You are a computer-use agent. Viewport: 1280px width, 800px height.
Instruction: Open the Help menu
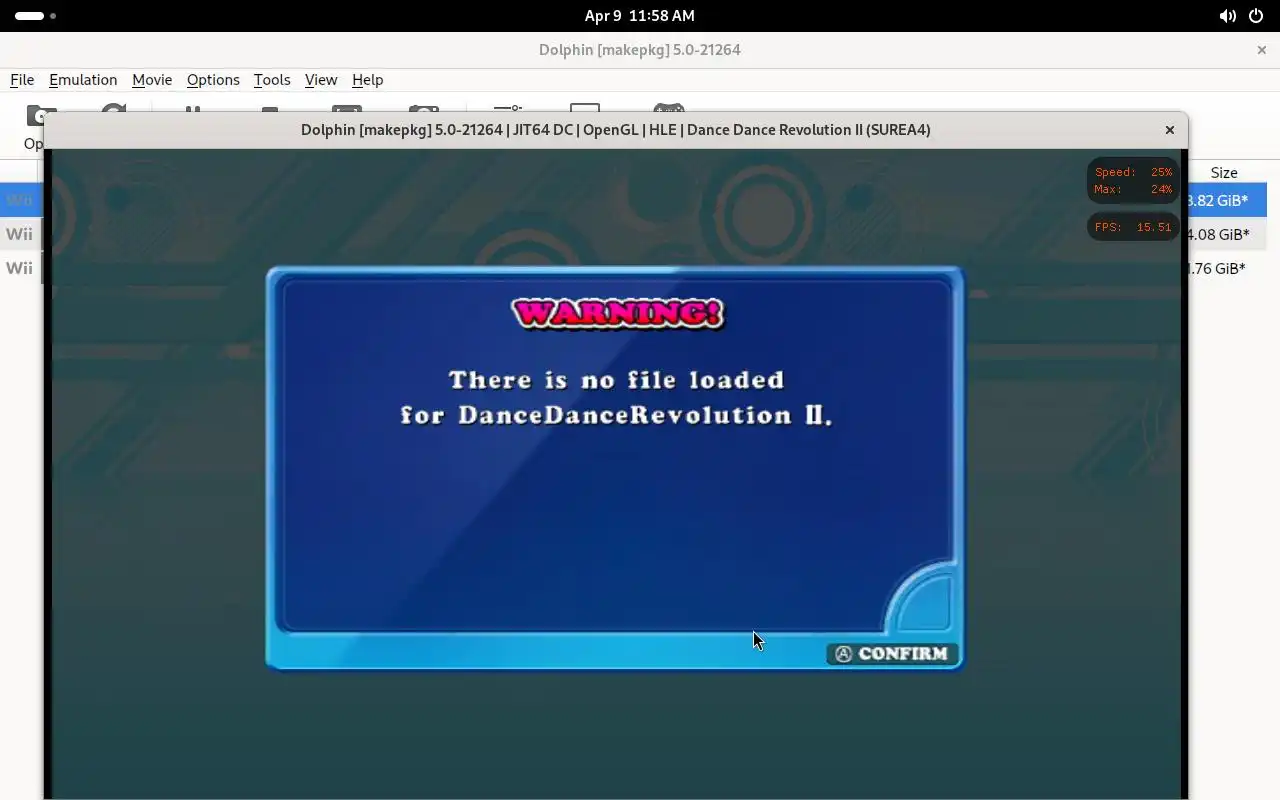(367, 80)
